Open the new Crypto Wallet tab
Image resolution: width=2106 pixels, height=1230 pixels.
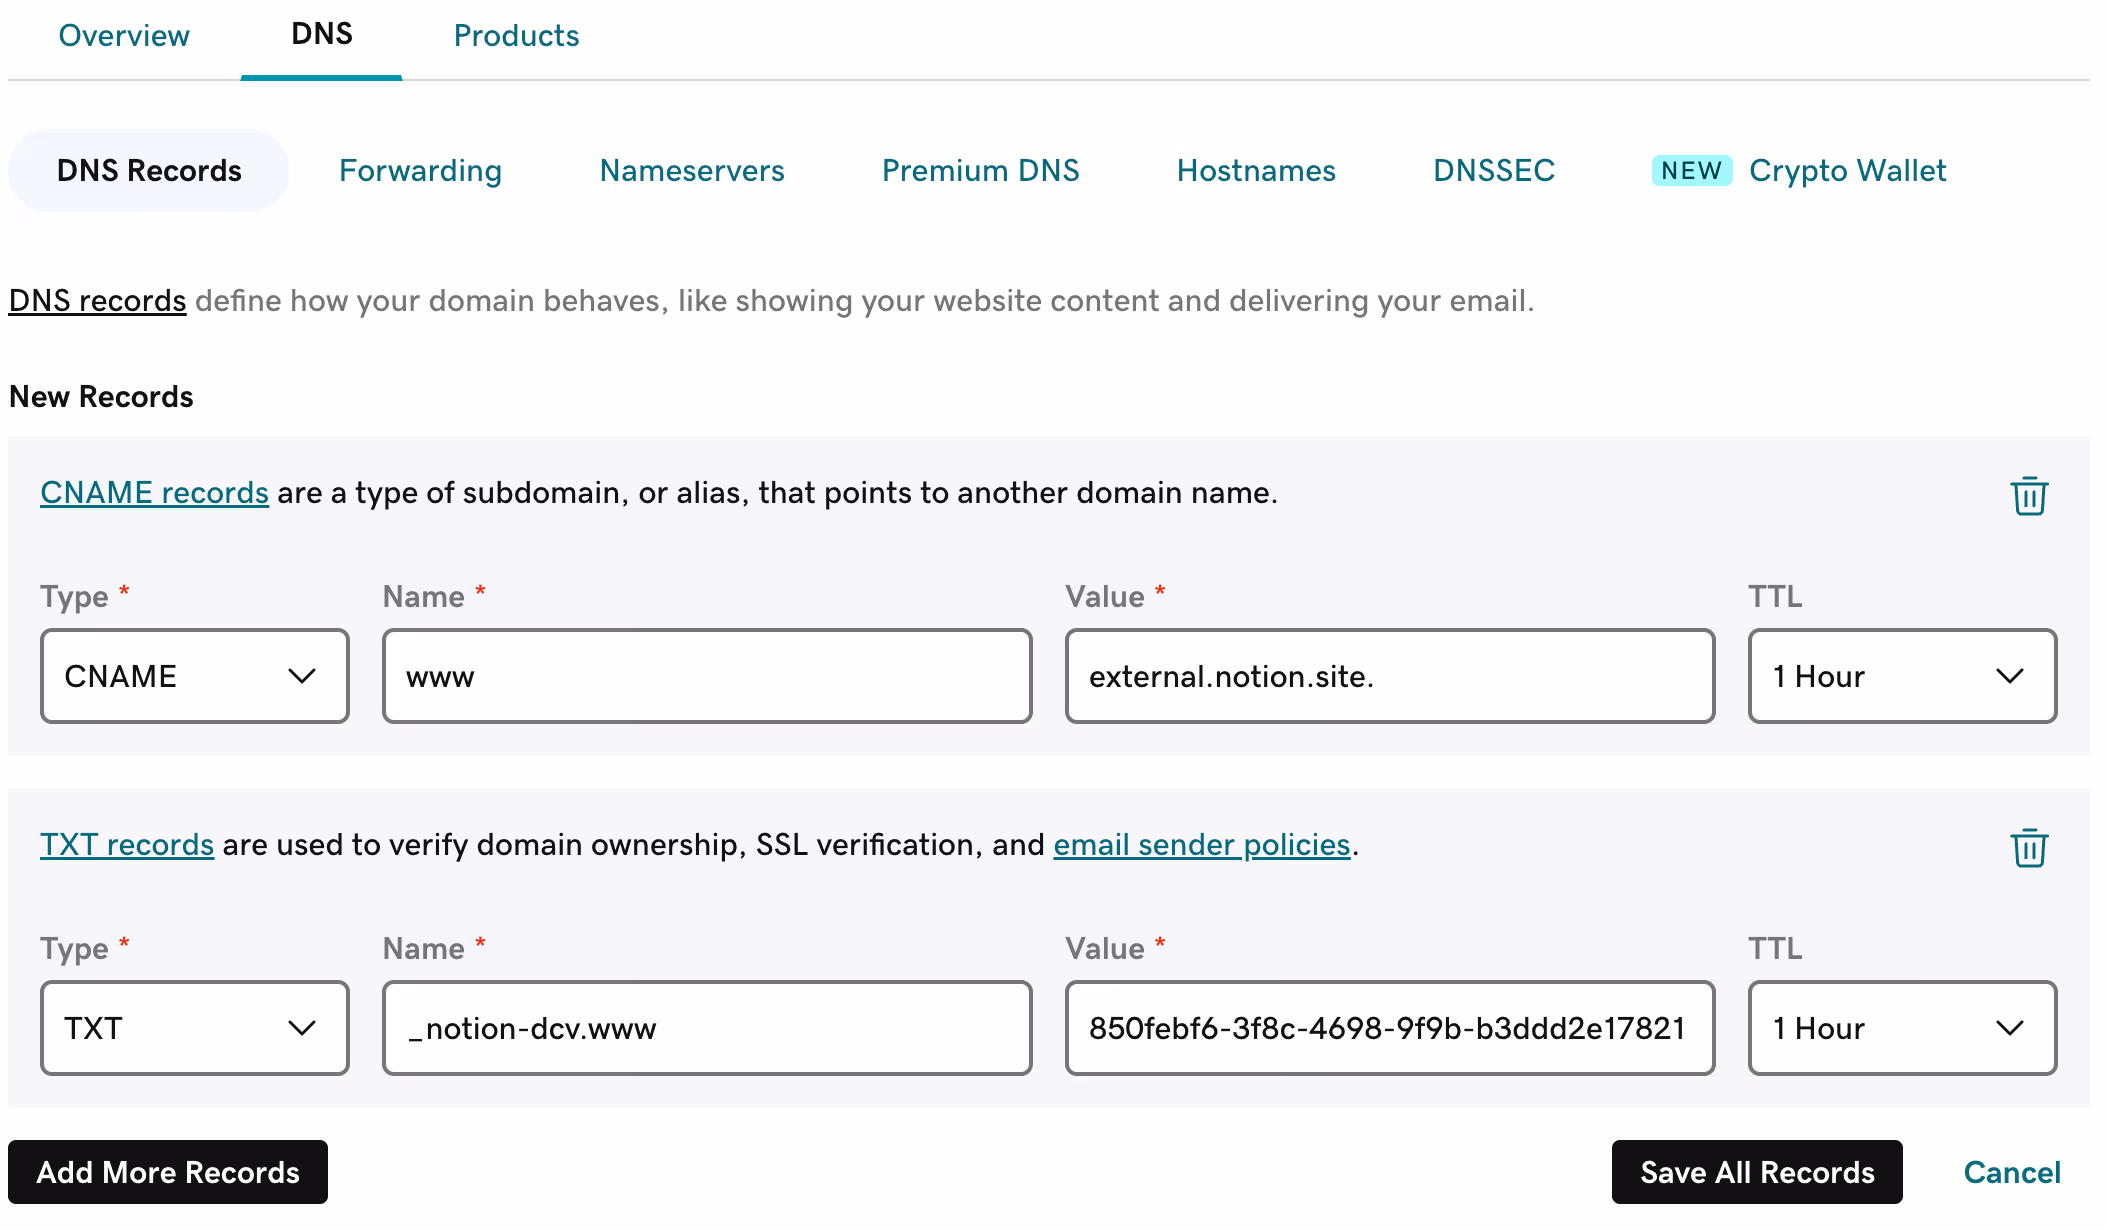click(x=1846, y=171)
